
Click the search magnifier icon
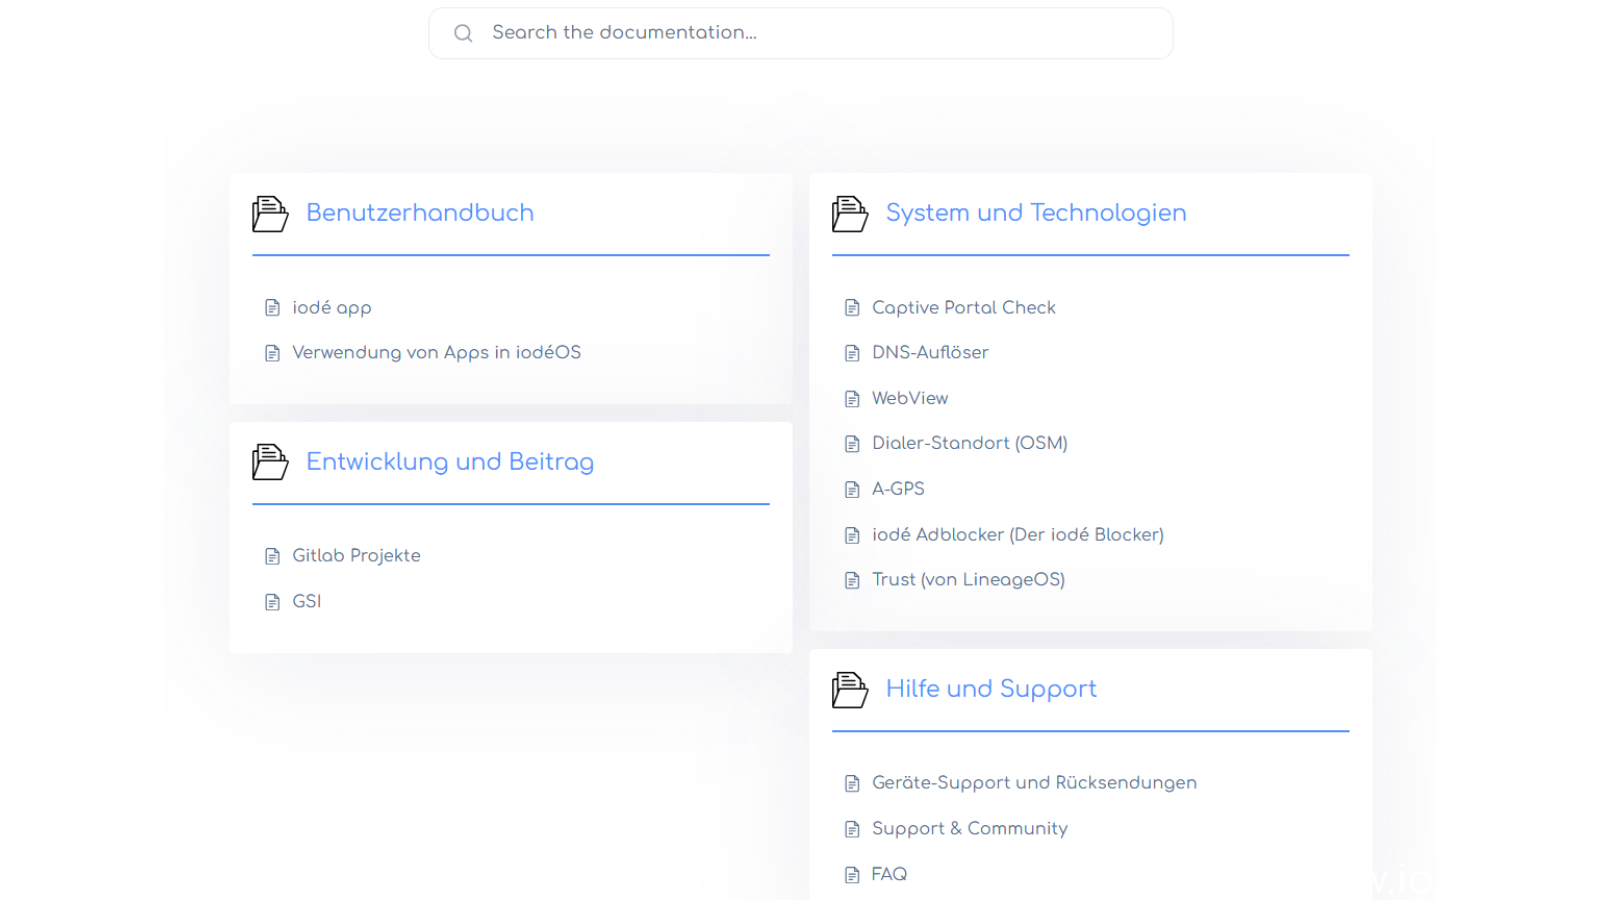coord(463,33)
